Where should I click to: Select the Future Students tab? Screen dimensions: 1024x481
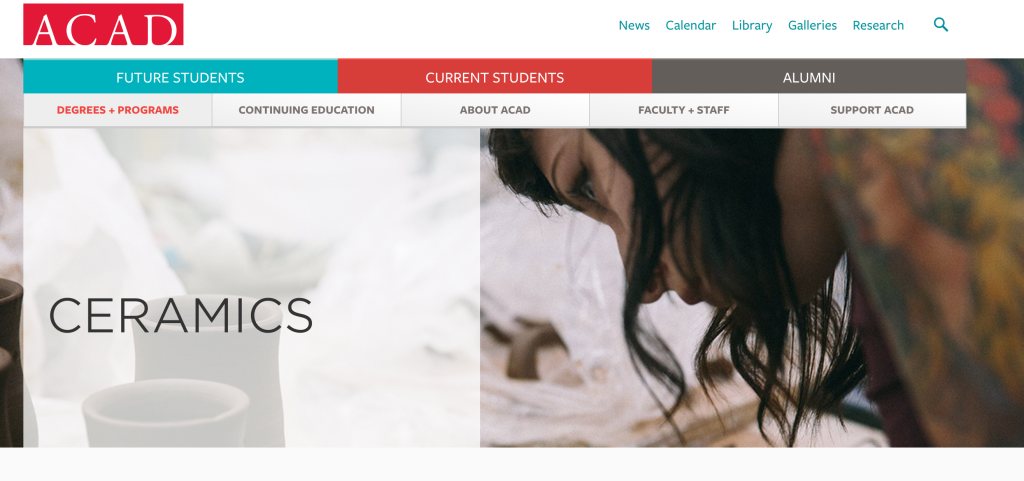(180, 77)
